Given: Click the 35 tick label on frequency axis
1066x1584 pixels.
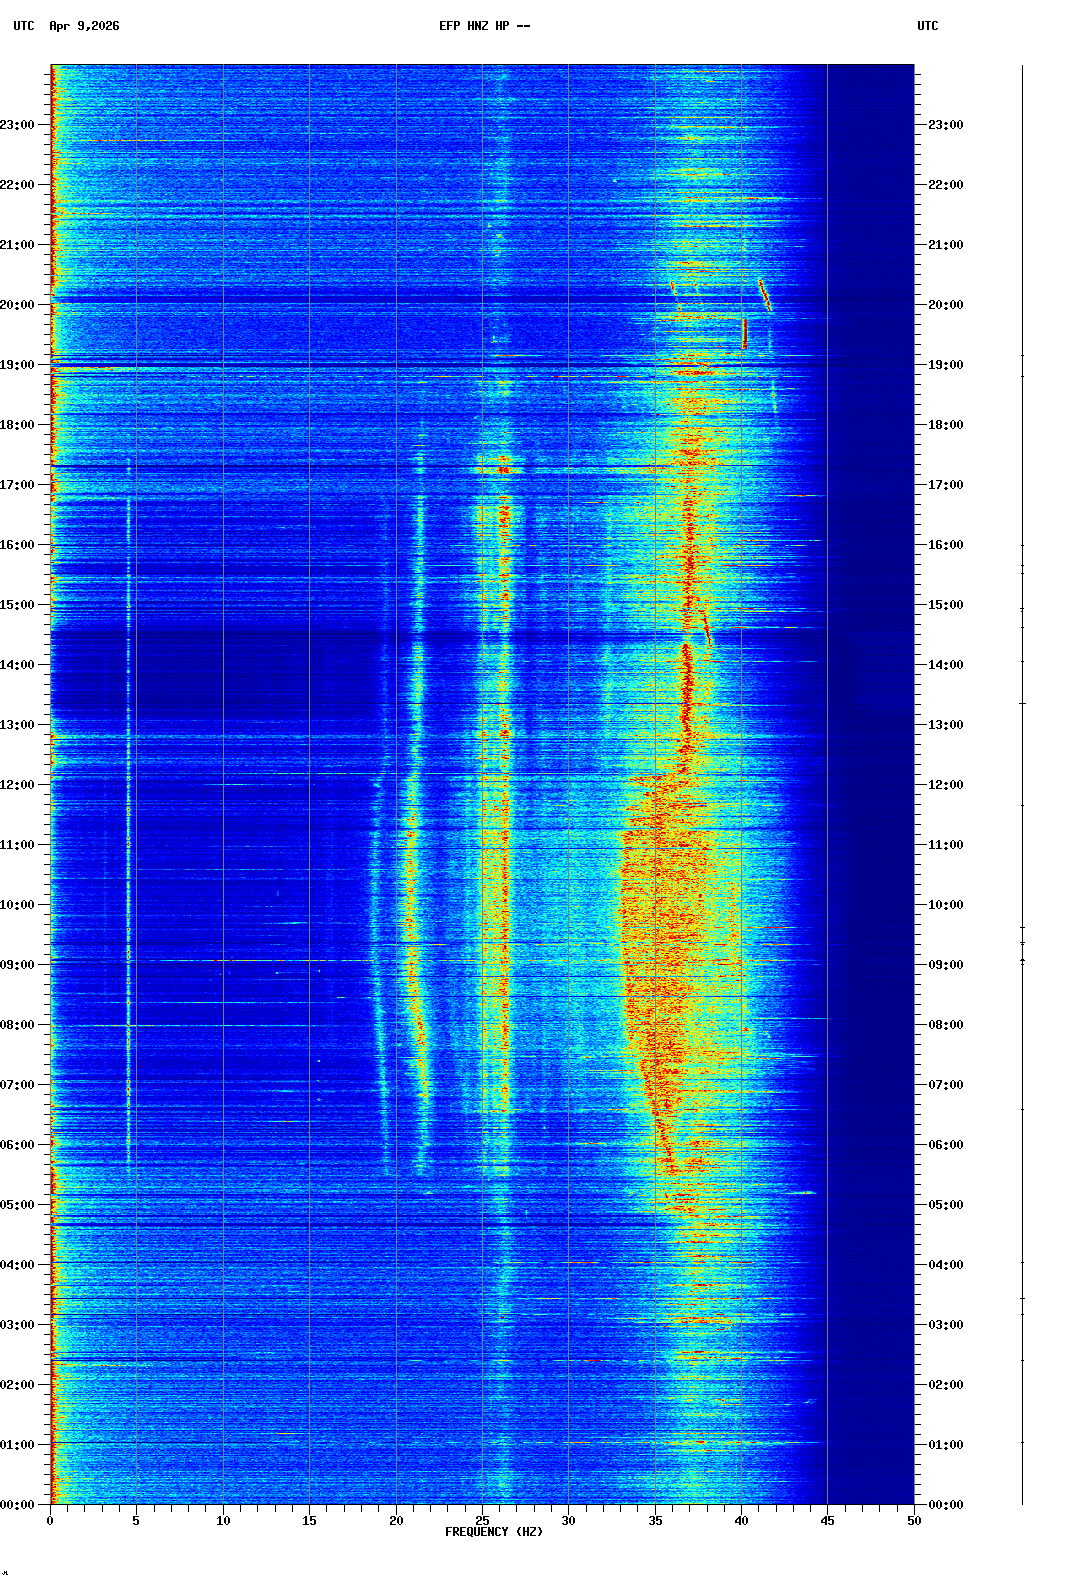Looking at the screenshot, I should (655, 1521).
